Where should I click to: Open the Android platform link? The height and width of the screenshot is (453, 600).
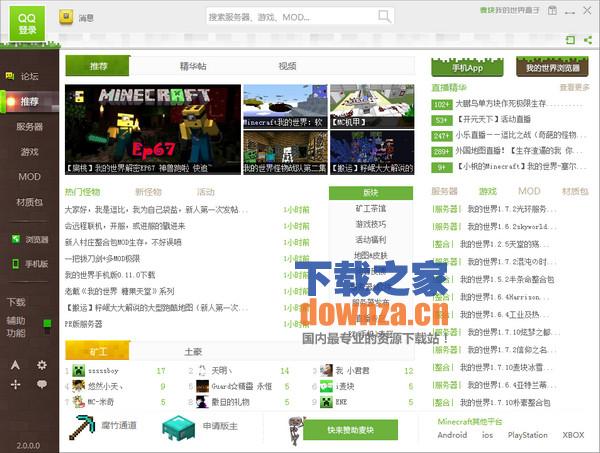(x=452, y=435)
